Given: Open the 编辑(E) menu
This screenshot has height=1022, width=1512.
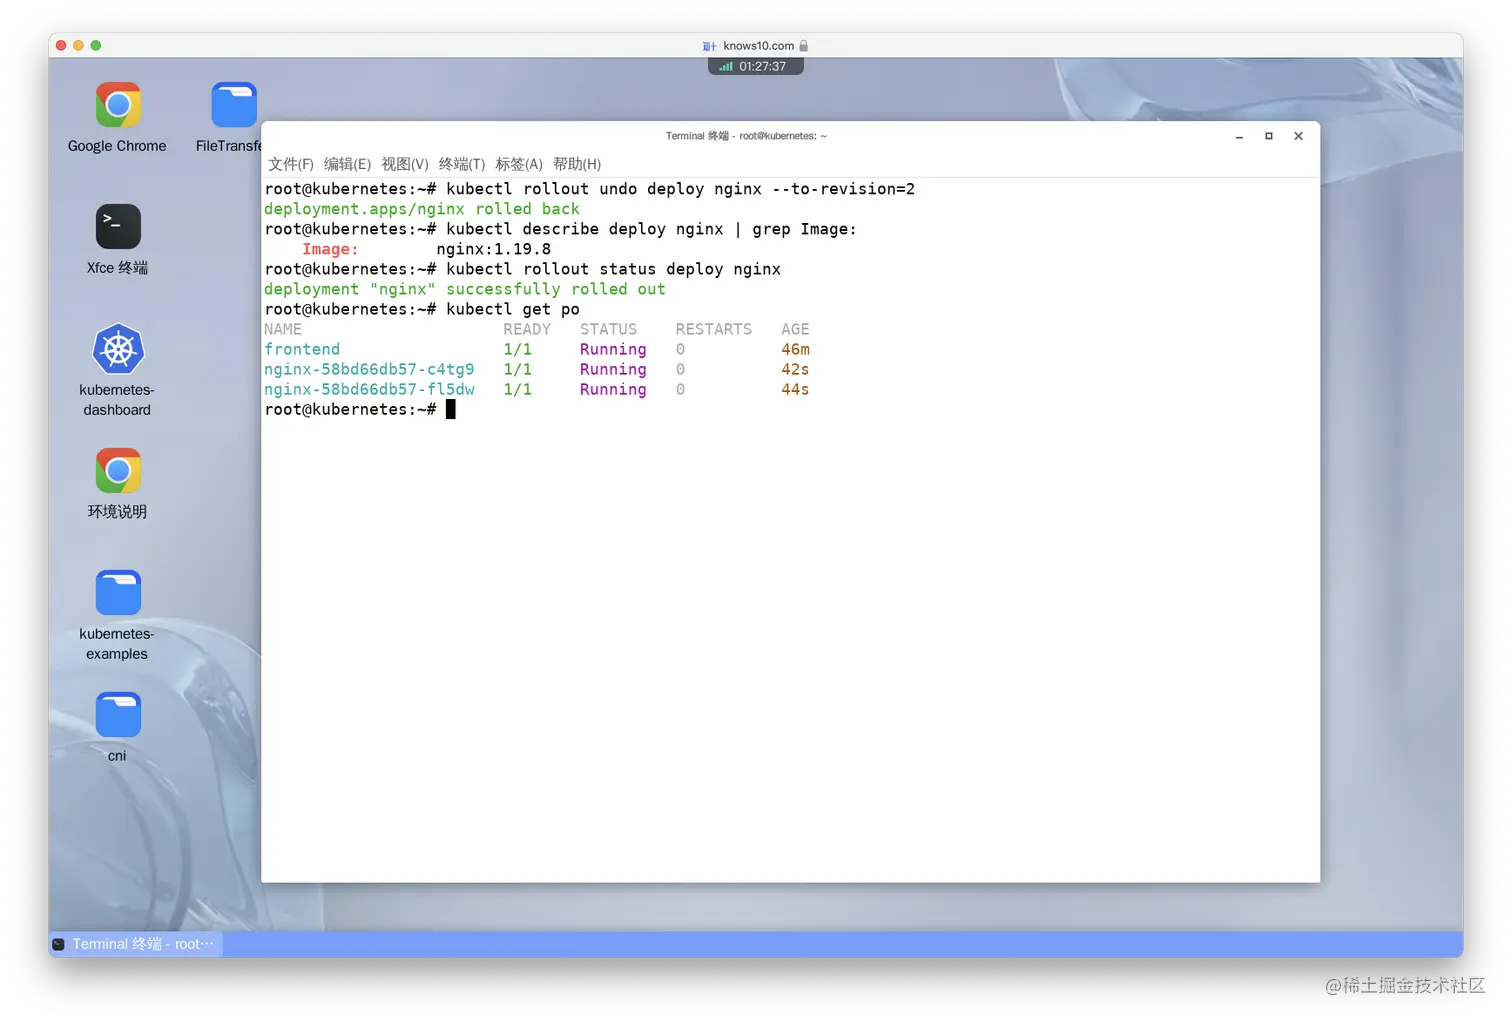Looking at the screenshot, I should click(347, 164).
